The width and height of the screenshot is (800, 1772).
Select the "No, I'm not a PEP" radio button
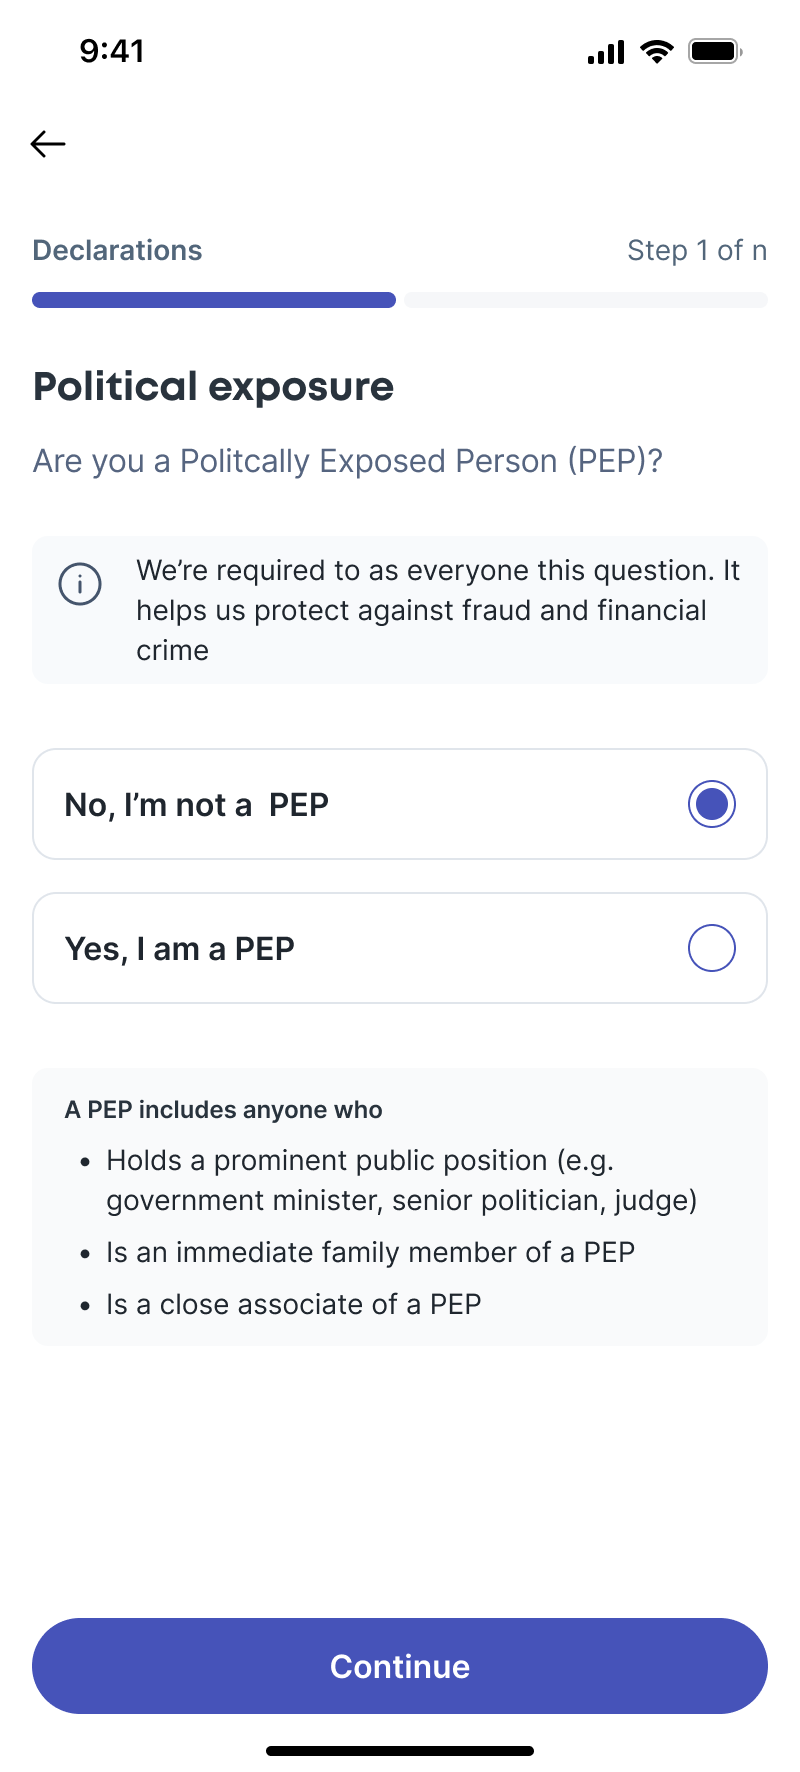click(x=712, y=804)
